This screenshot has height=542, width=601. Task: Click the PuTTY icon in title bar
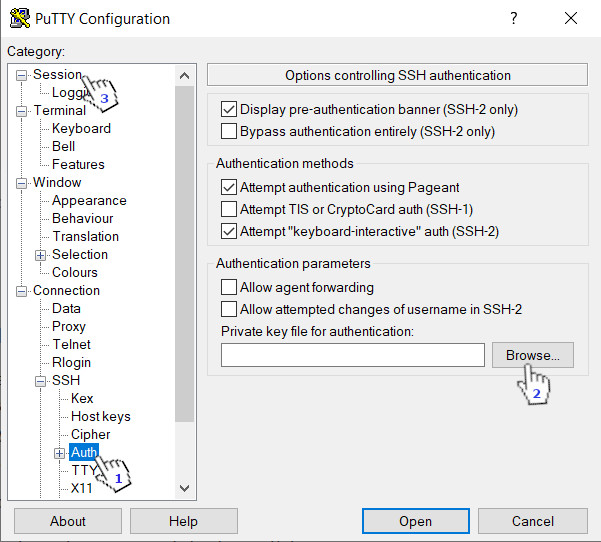20,18
